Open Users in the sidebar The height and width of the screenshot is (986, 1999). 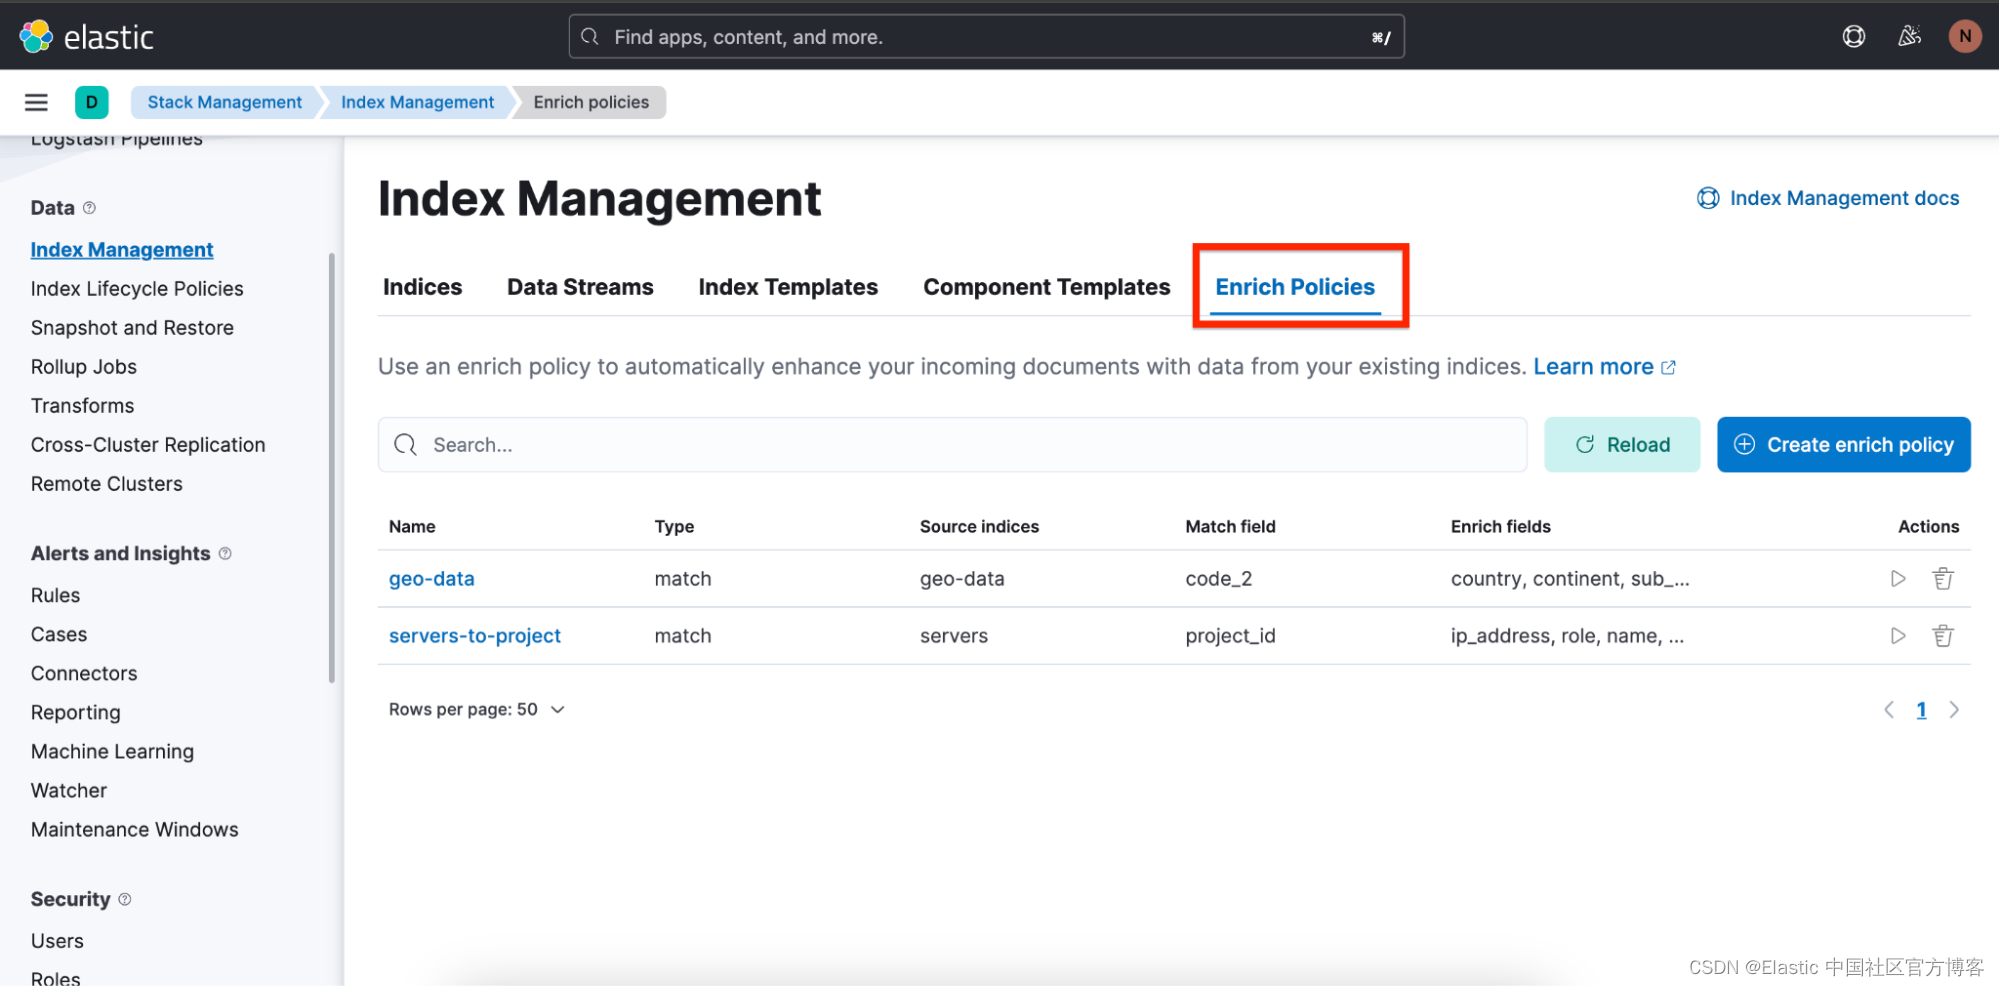(57, 942)
